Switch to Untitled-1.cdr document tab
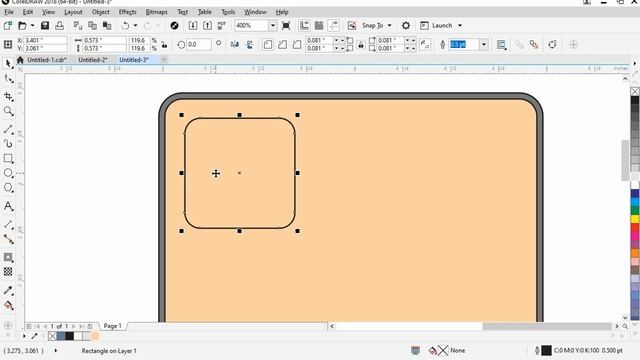640x360 pixels. point(47,60)
